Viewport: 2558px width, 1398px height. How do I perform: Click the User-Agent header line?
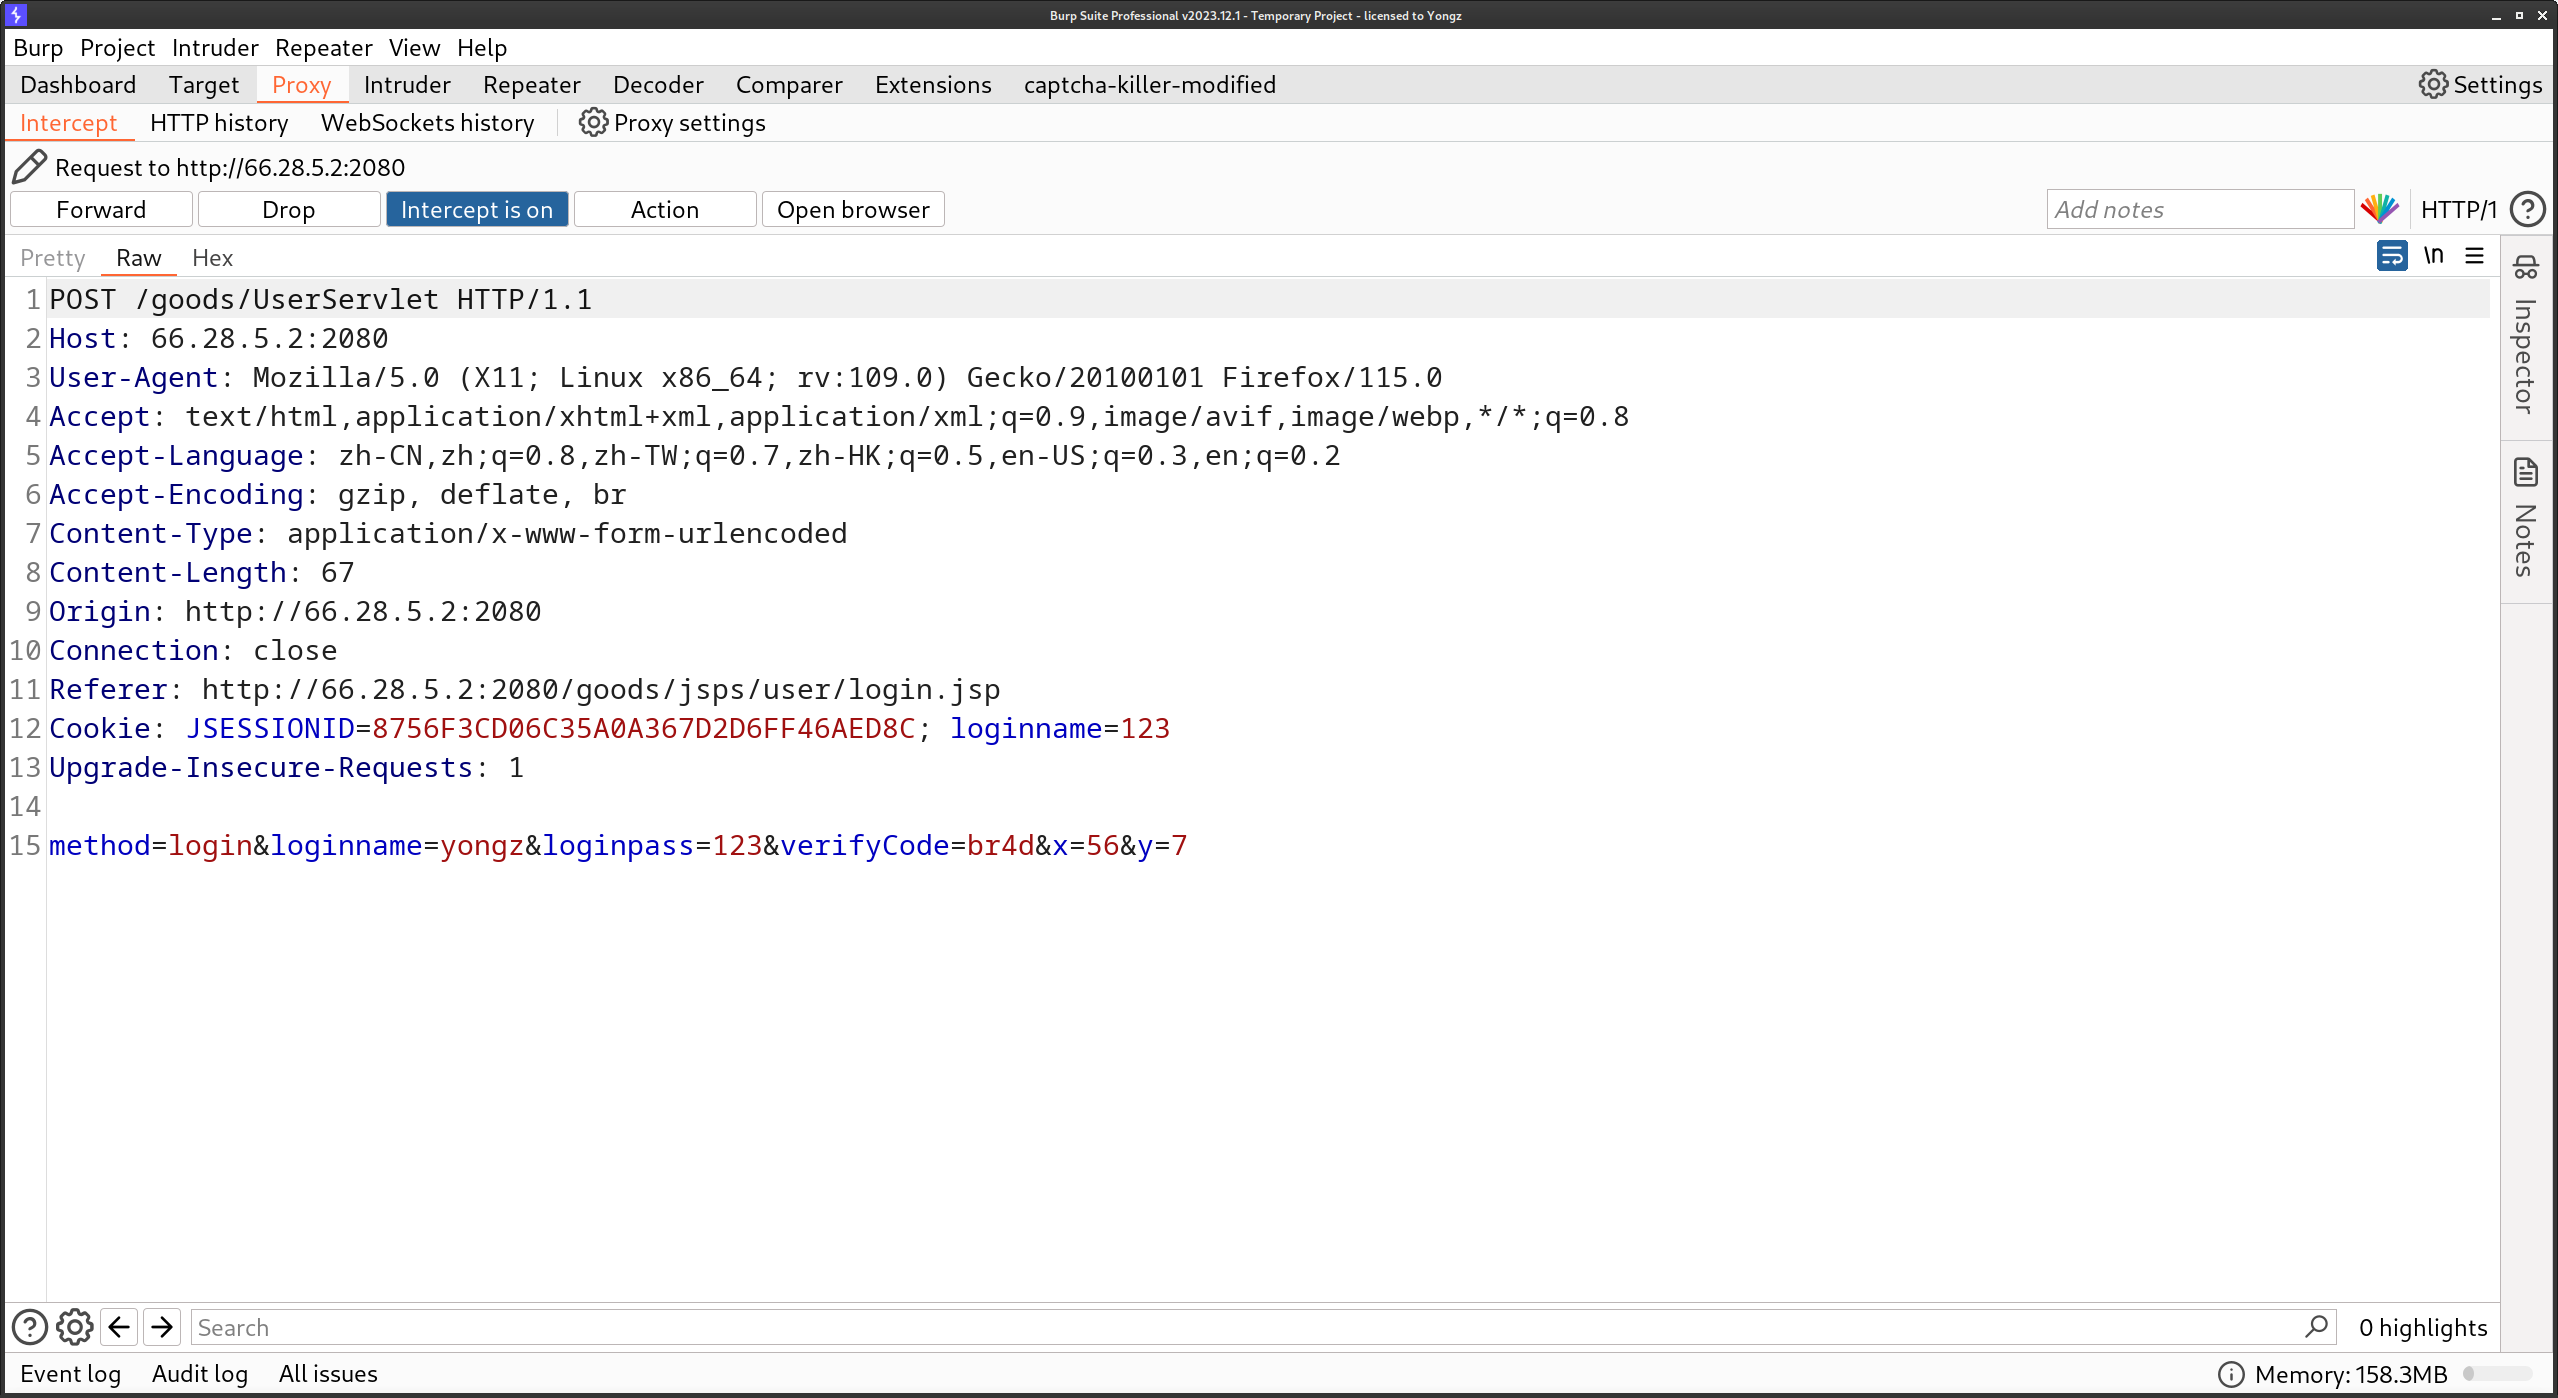coord(745,377)
